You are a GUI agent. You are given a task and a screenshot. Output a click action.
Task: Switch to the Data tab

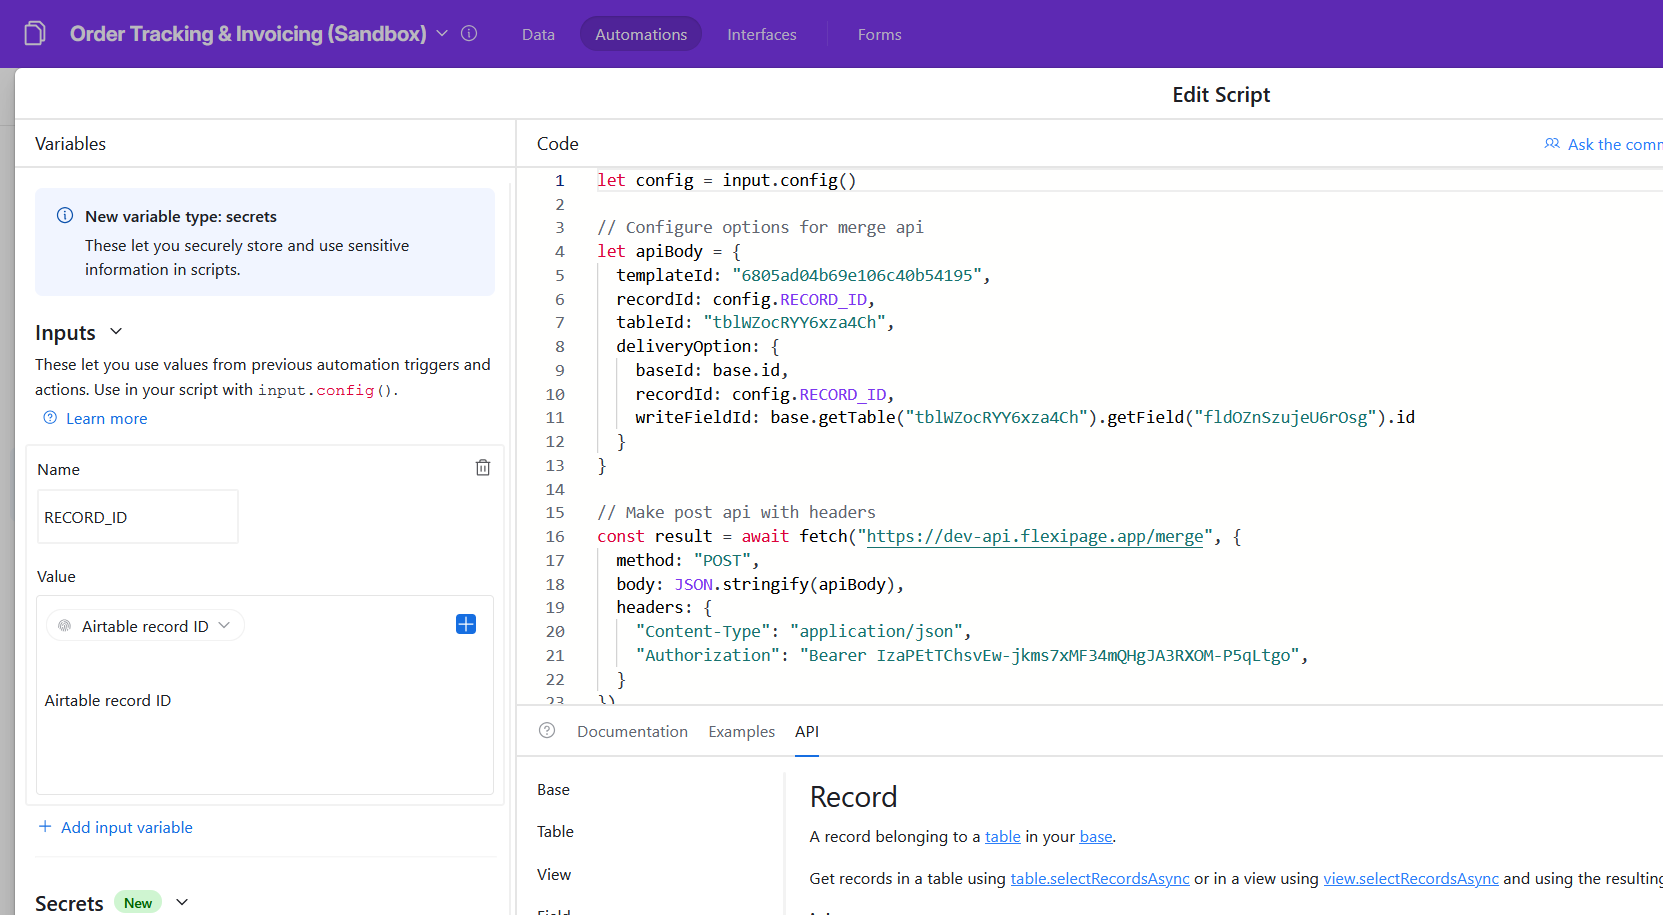(x=538, y=34)
